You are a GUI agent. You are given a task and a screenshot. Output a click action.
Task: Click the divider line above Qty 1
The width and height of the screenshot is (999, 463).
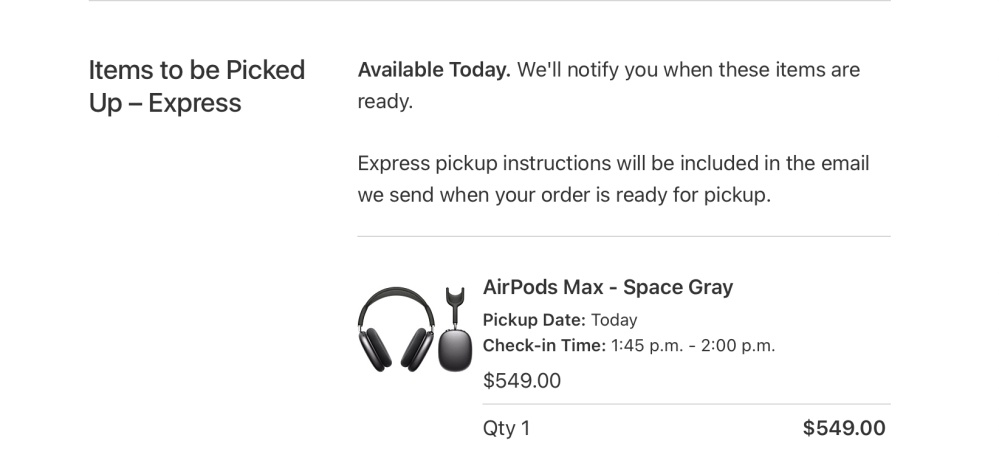[x=686, y=405]
